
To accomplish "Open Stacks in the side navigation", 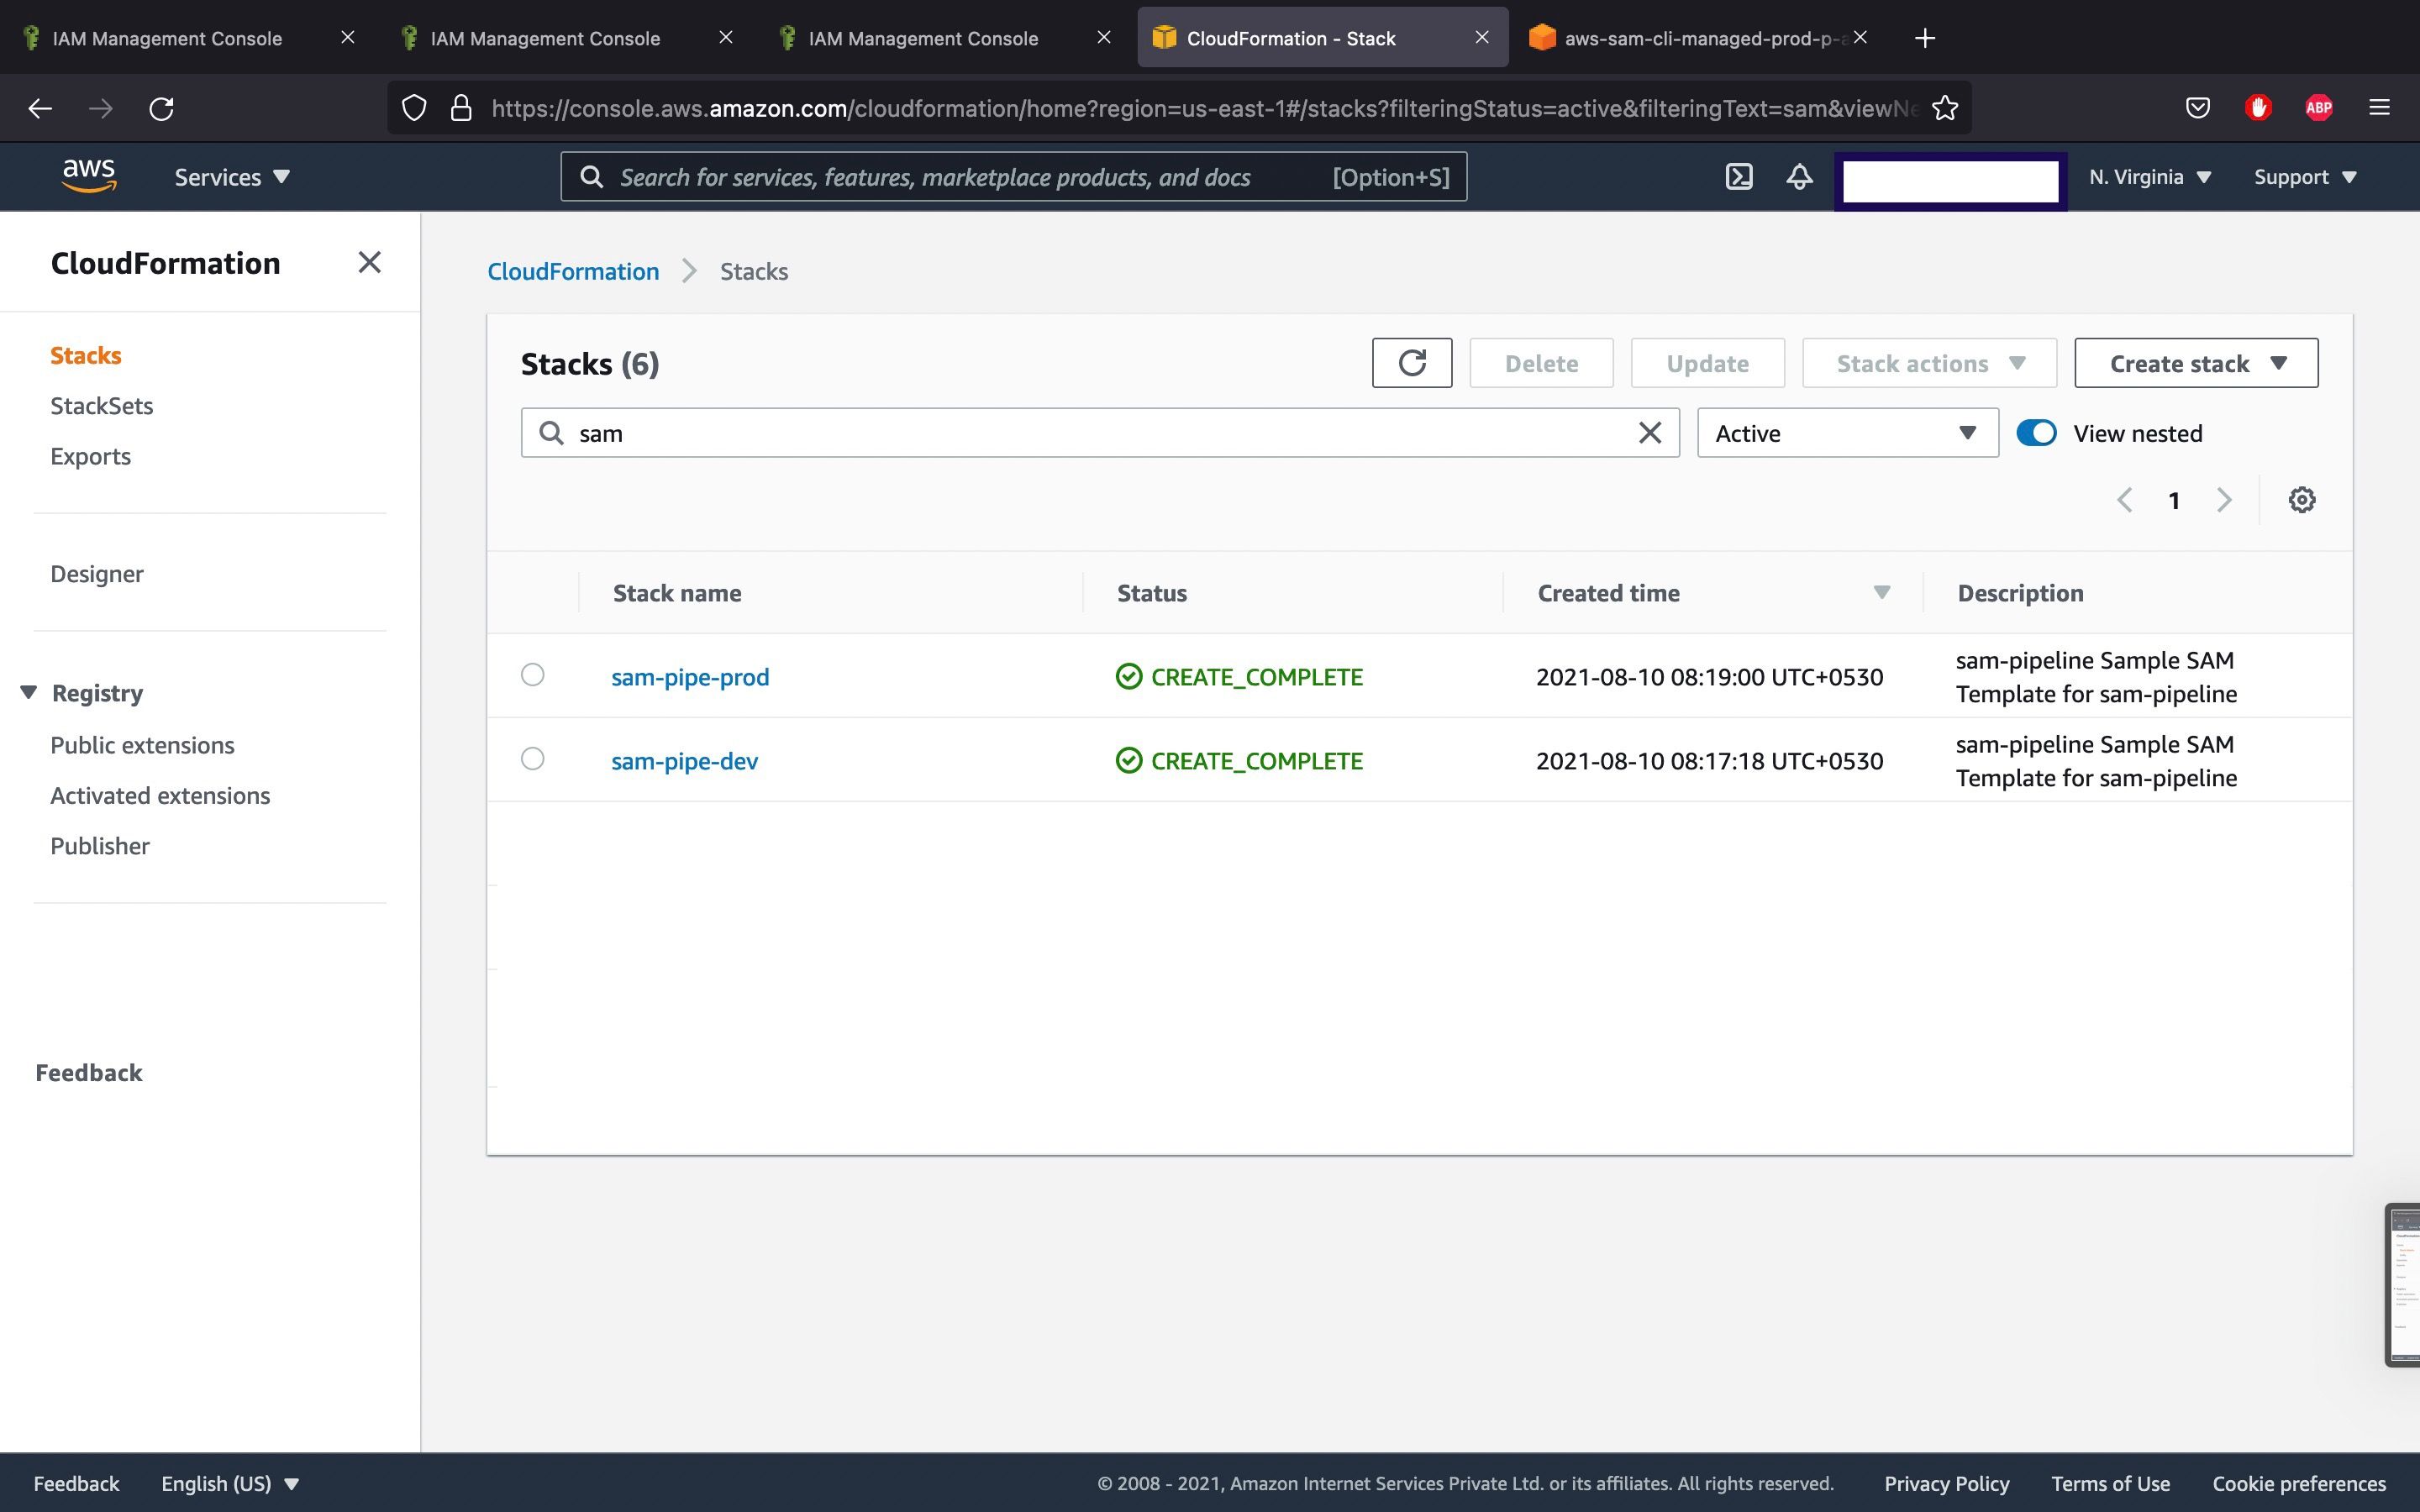I will pos(86,355).
